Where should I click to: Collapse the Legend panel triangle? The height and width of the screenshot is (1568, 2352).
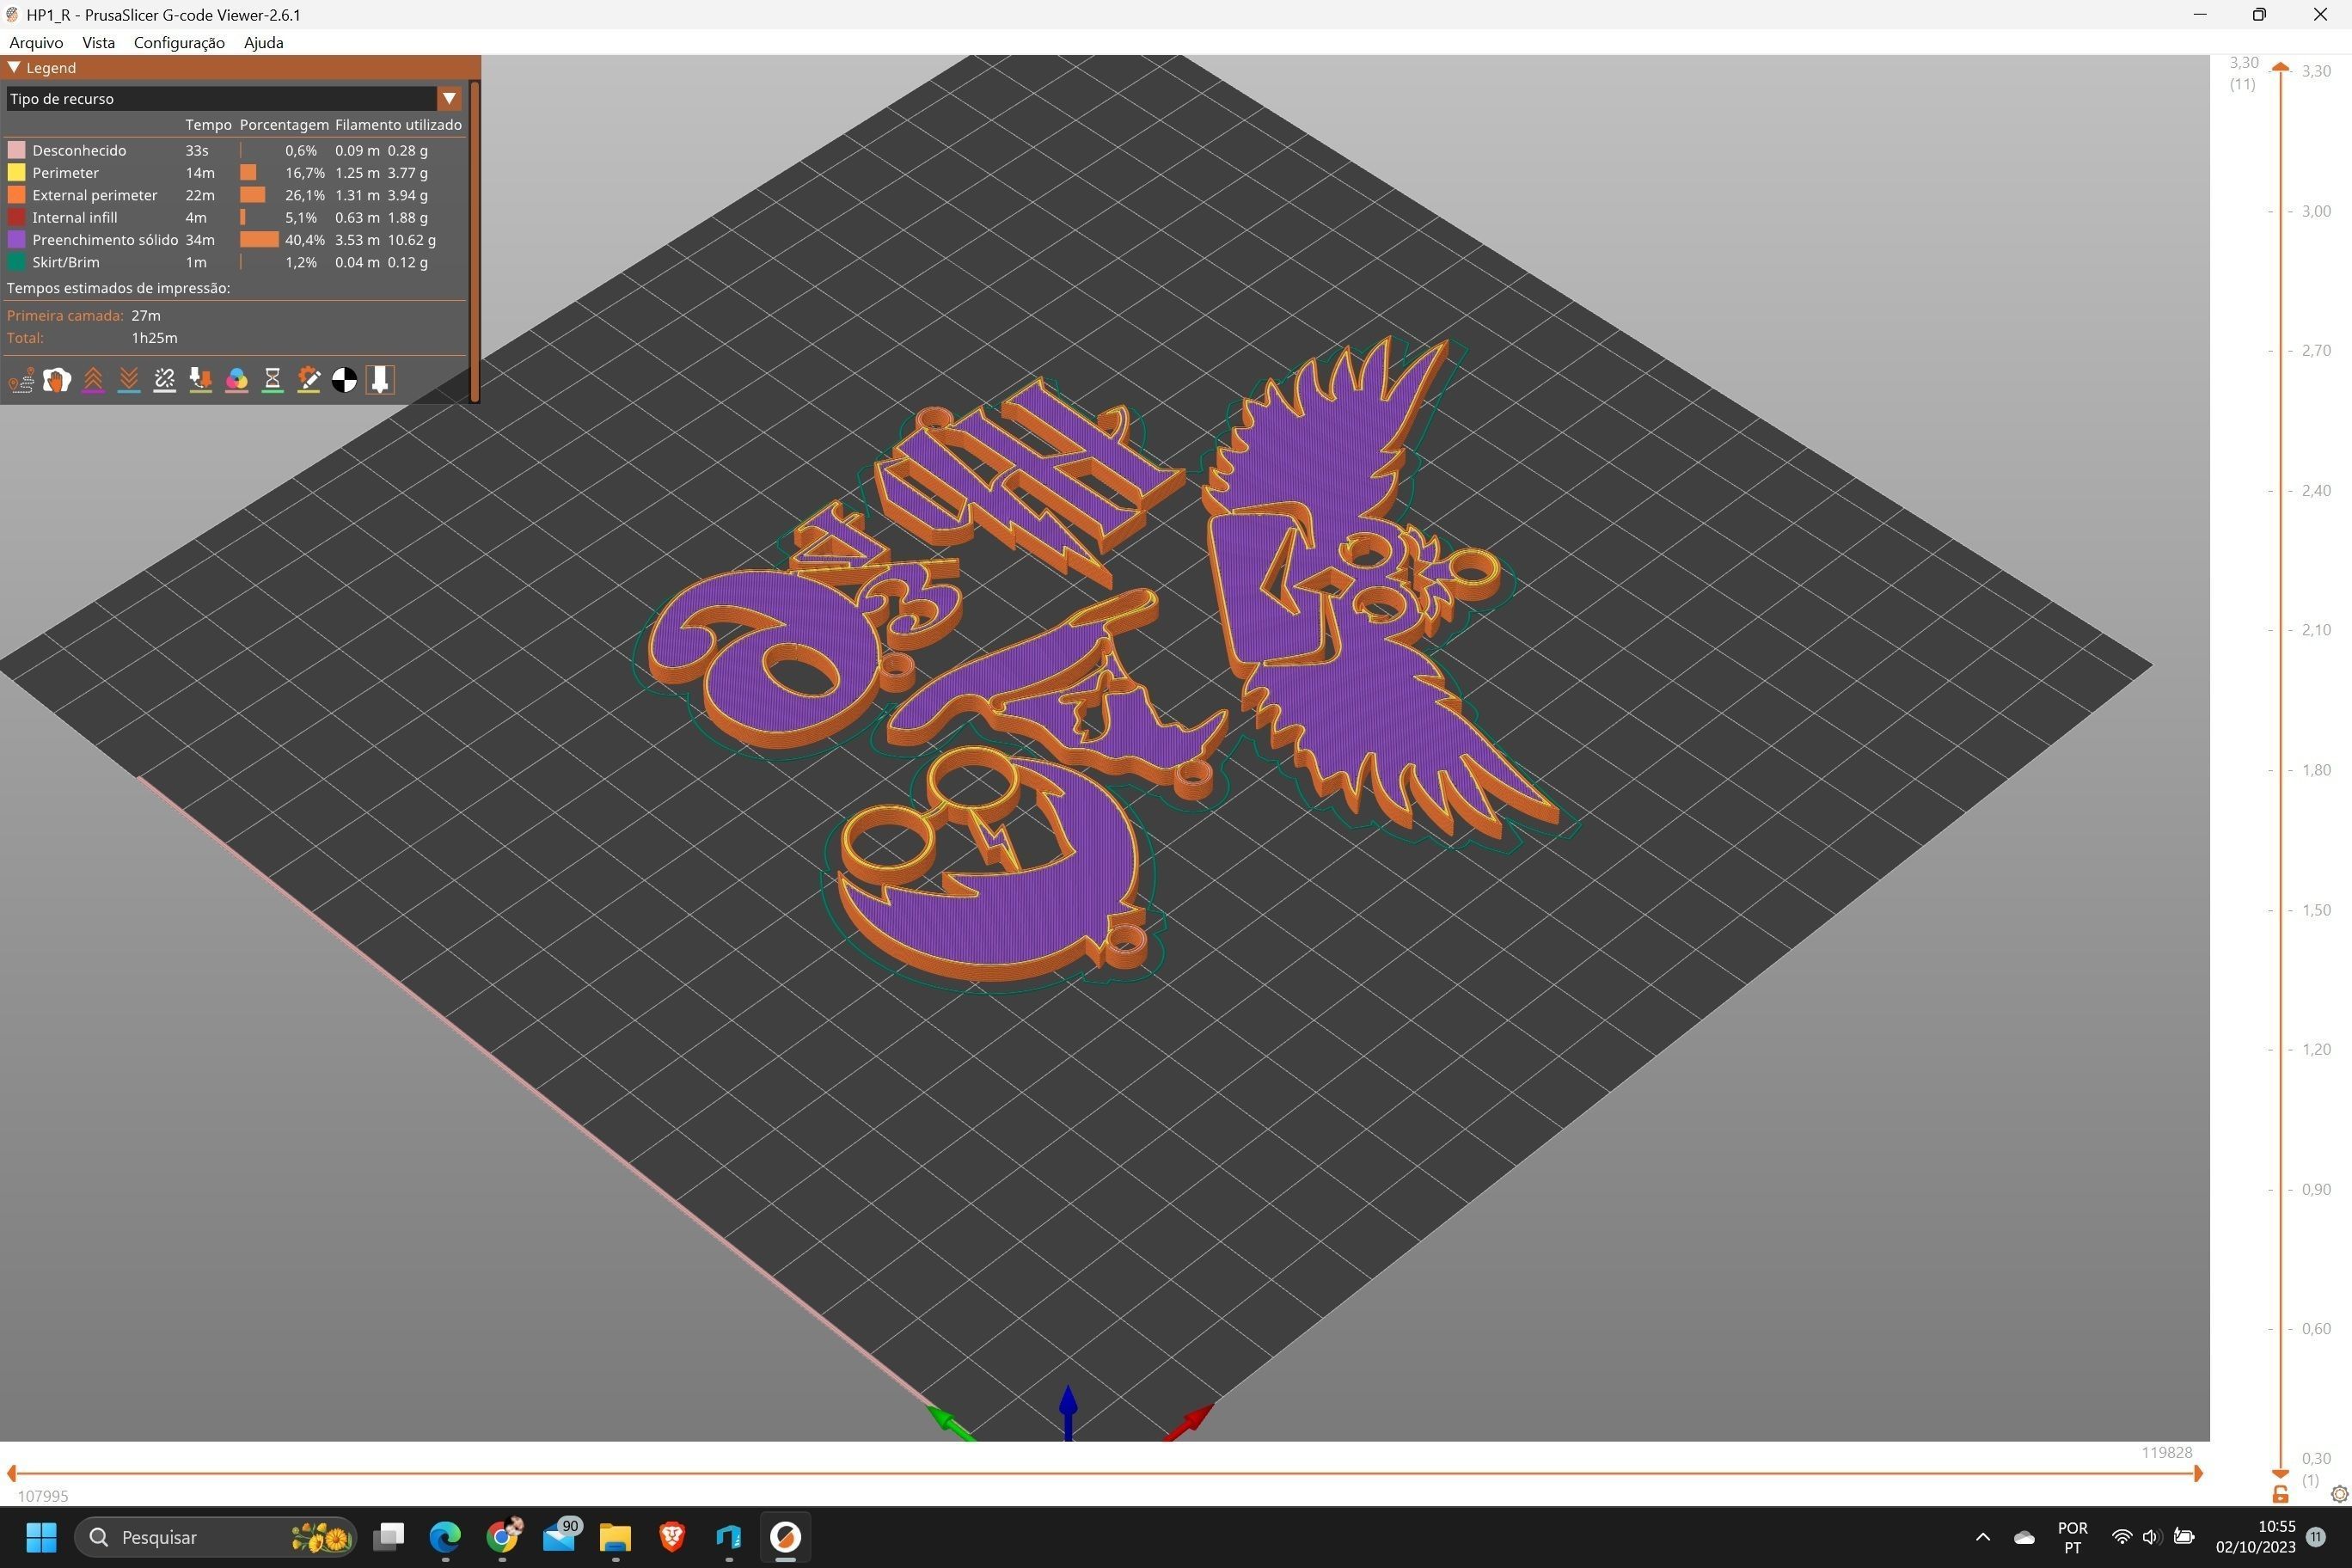[14, 67]
